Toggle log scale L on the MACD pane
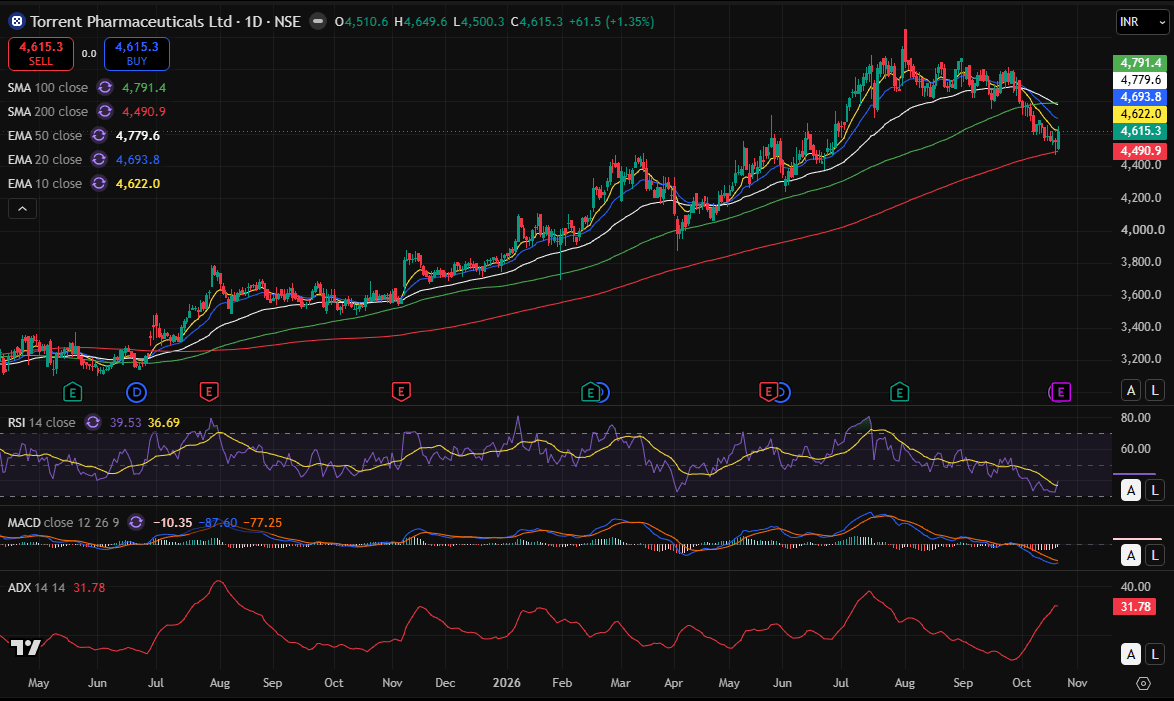The image size is (1174, 701). click(x=1155, y=555)
